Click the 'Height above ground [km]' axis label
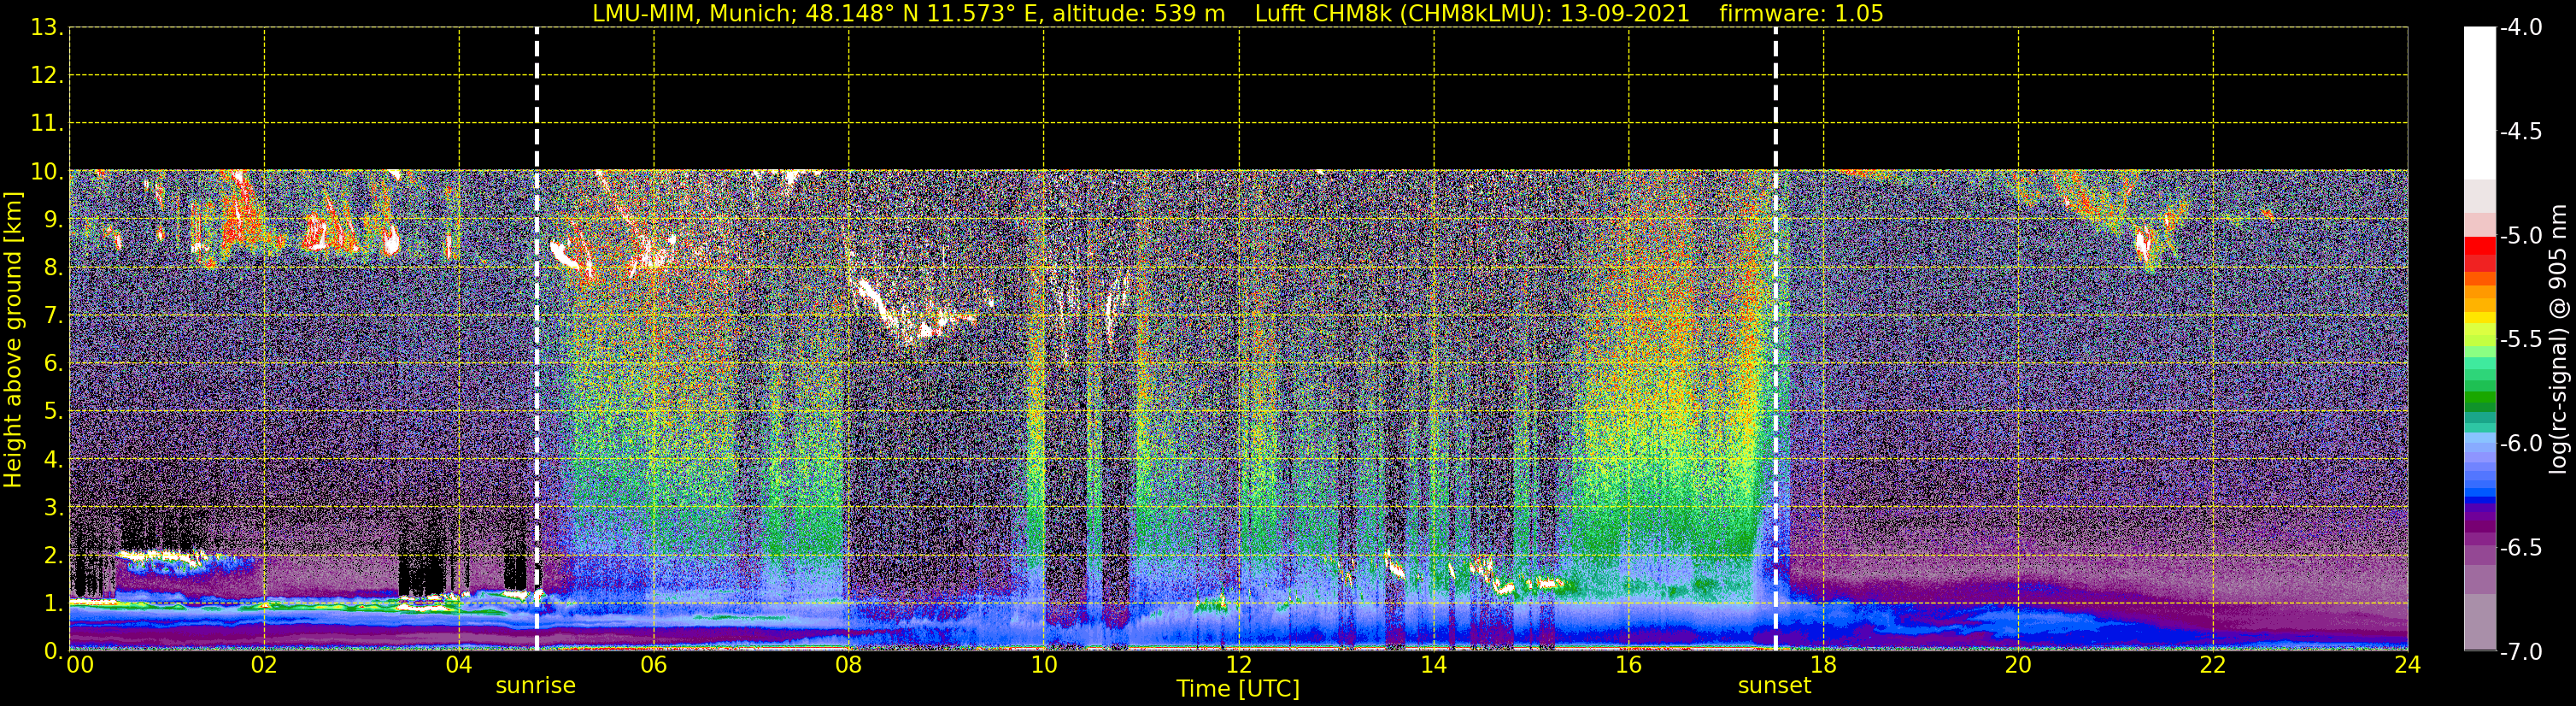Screen dimensions: 2576x706 [13, 340]
